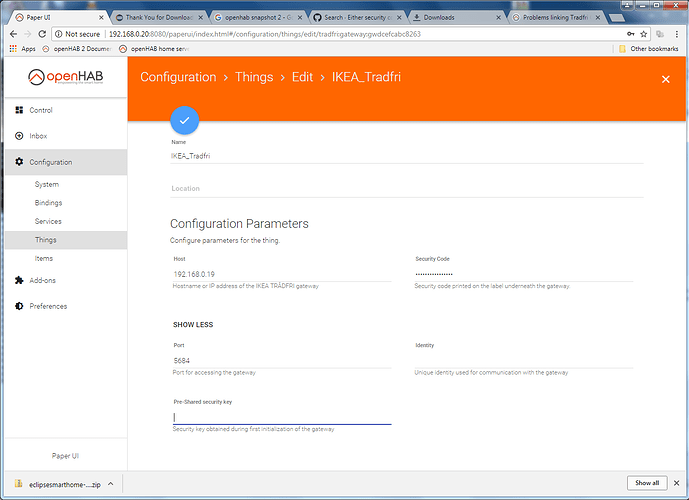Click the Not secure site info icon
Viewport: 689px width, 500px height.
click(58, 34)
